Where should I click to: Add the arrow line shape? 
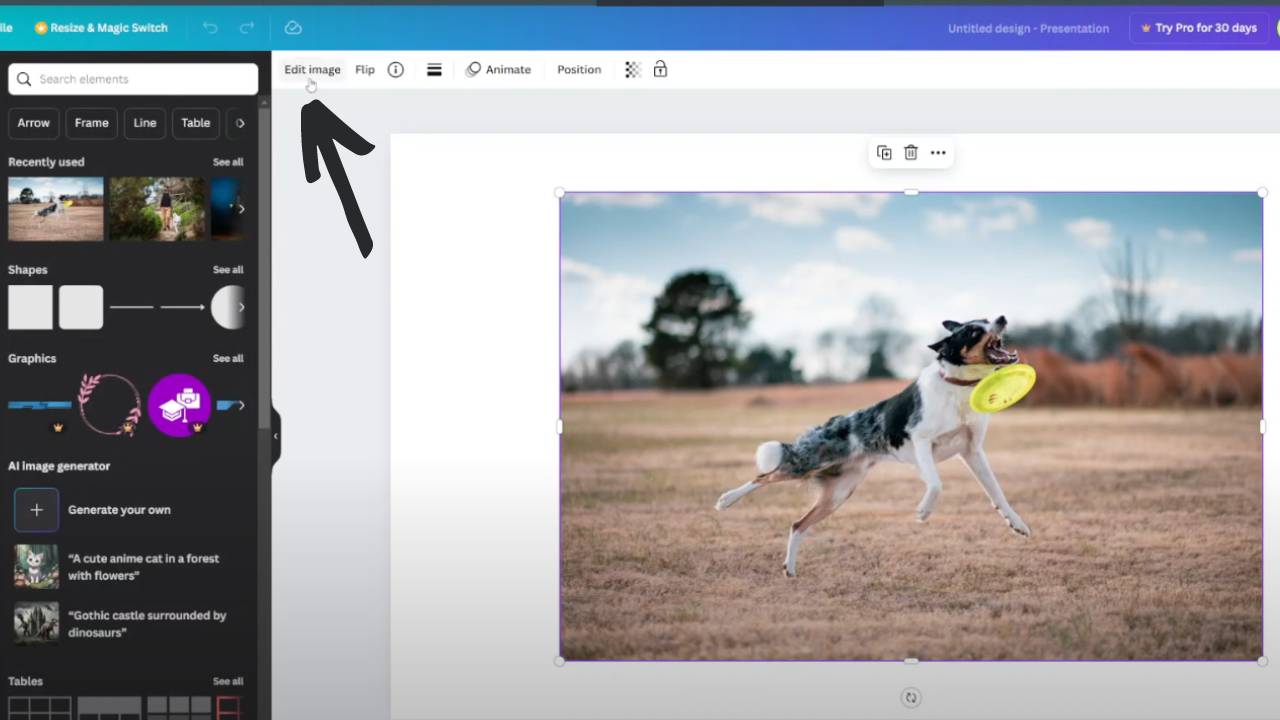point(183,307)
